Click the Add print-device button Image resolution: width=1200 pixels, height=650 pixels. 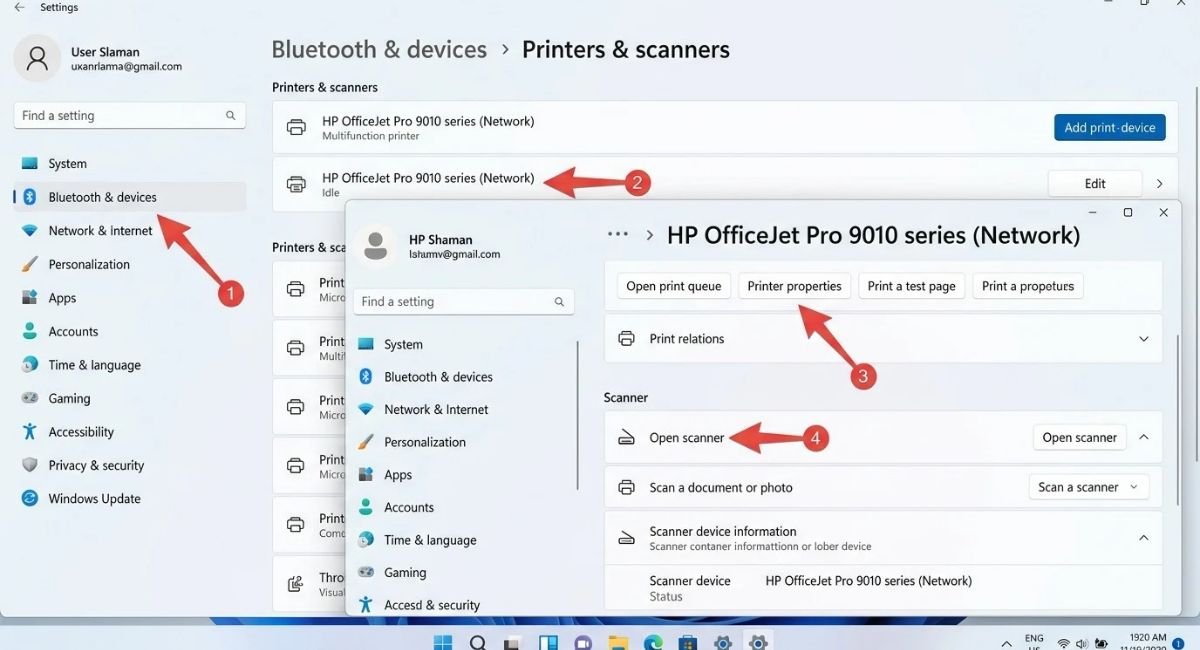[x=1109, y=127]
